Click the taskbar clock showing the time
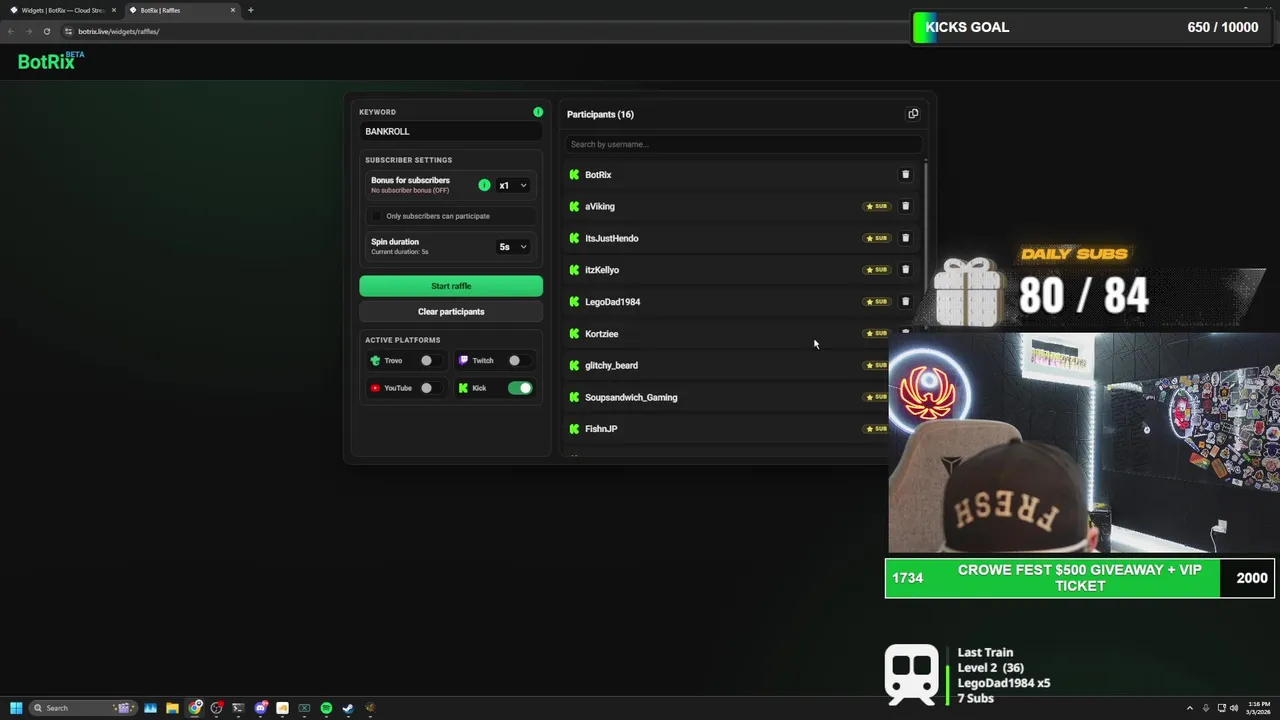1280x720 pixels. [x=1258, y=708]
